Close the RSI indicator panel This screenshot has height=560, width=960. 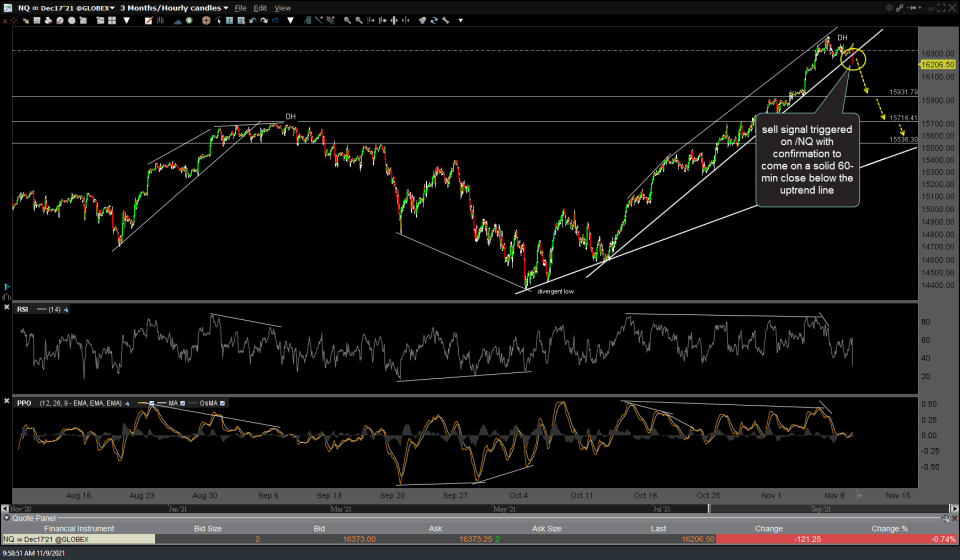tap(6, 307)
